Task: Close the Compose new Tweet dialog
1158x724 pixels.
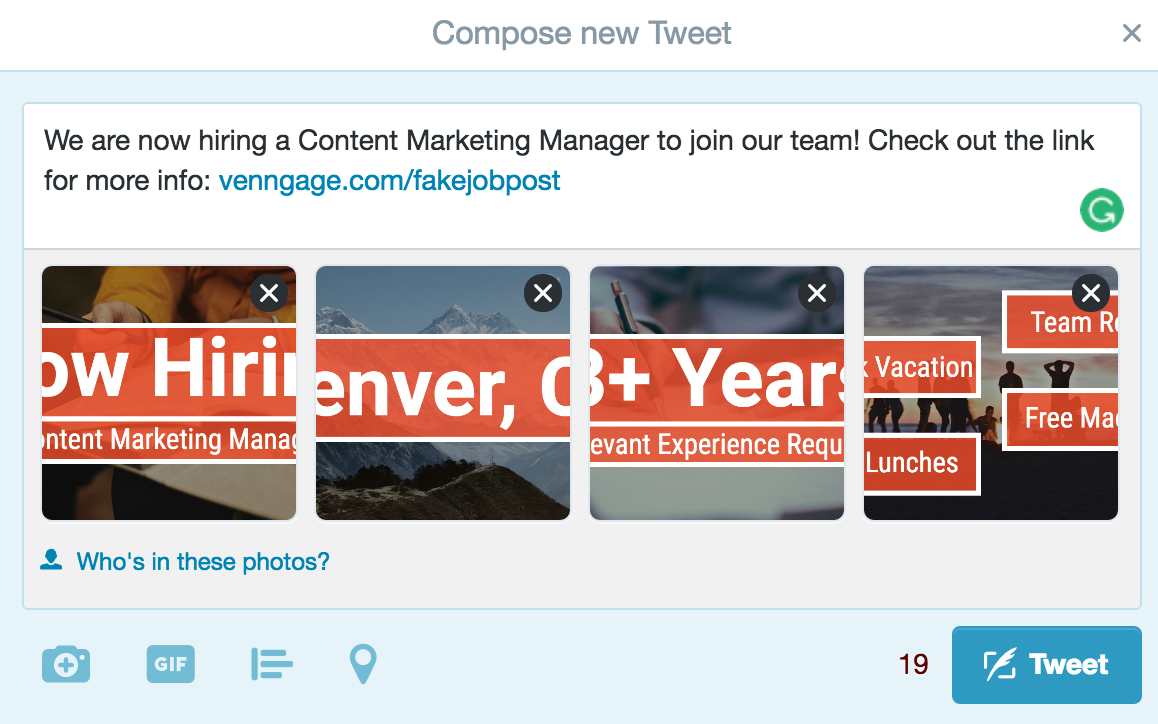Action: (1132, 34)
